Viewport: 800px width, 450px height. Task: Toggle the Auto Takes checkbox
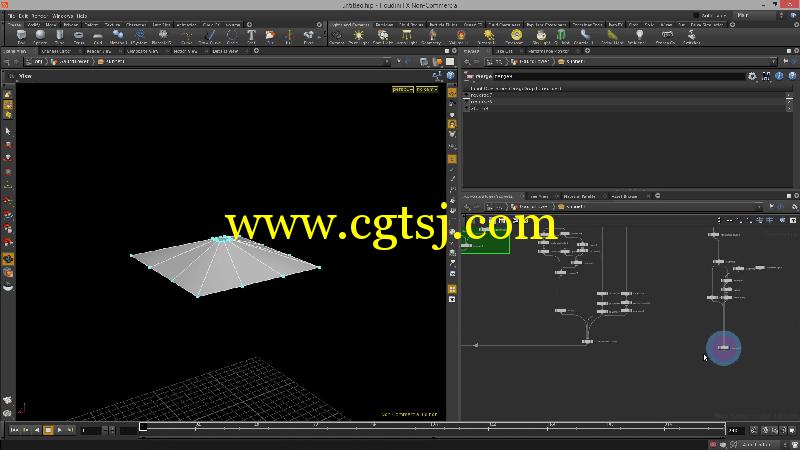pyautogui.click(x=696, y=16)
